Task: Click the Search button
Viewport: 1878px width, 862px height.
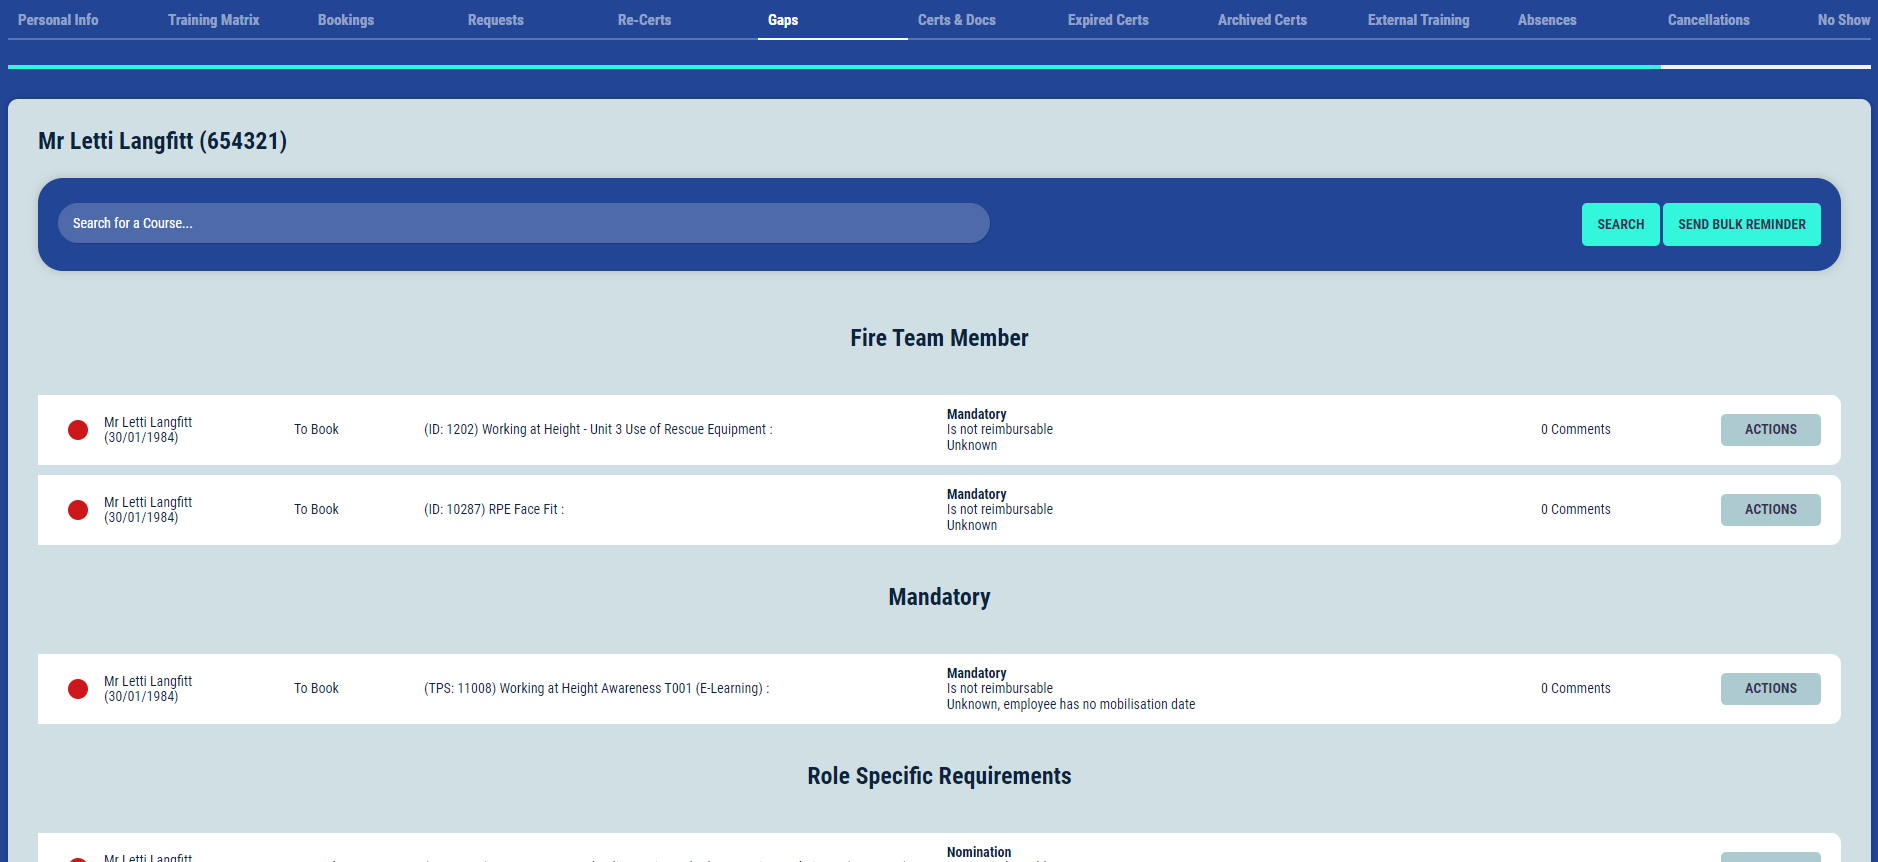Action: (x=1620, y=224)
